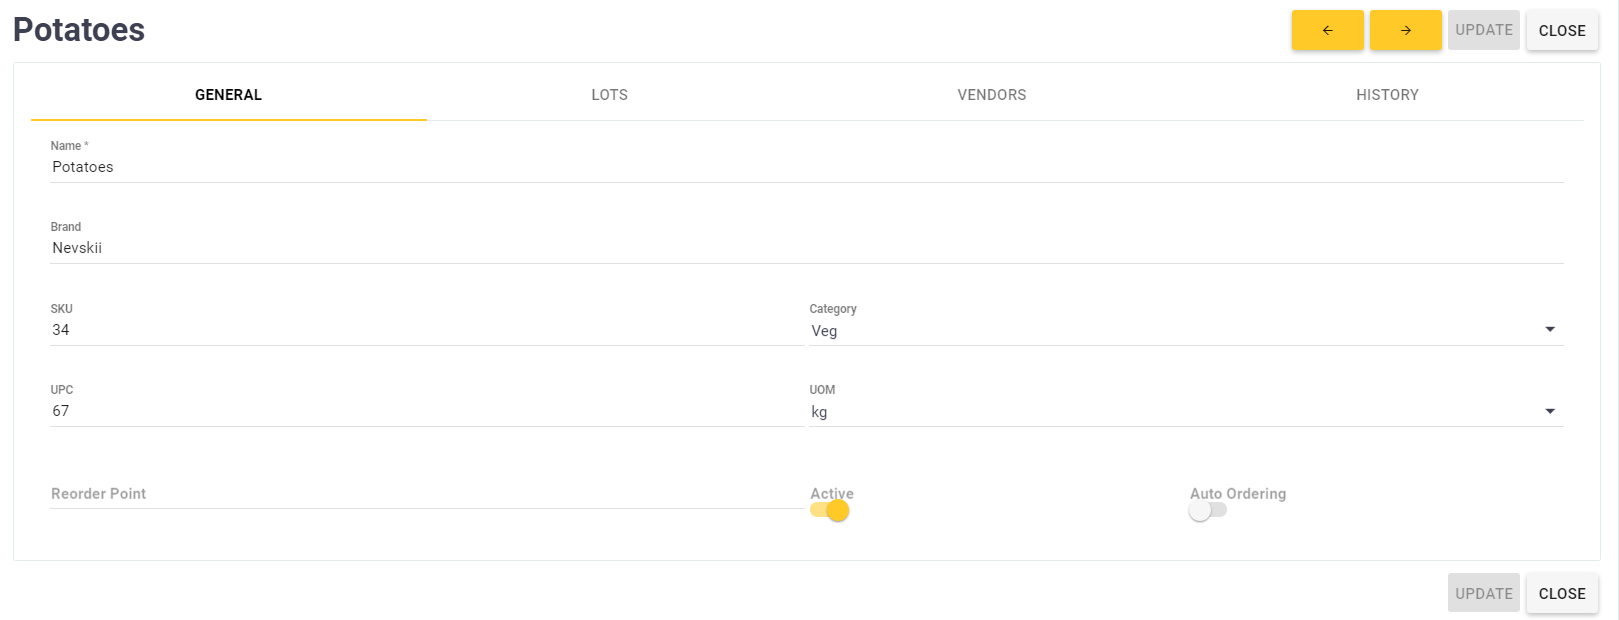Open the Vendors tab
This screenshot has height=620, width=1619.
991,95
